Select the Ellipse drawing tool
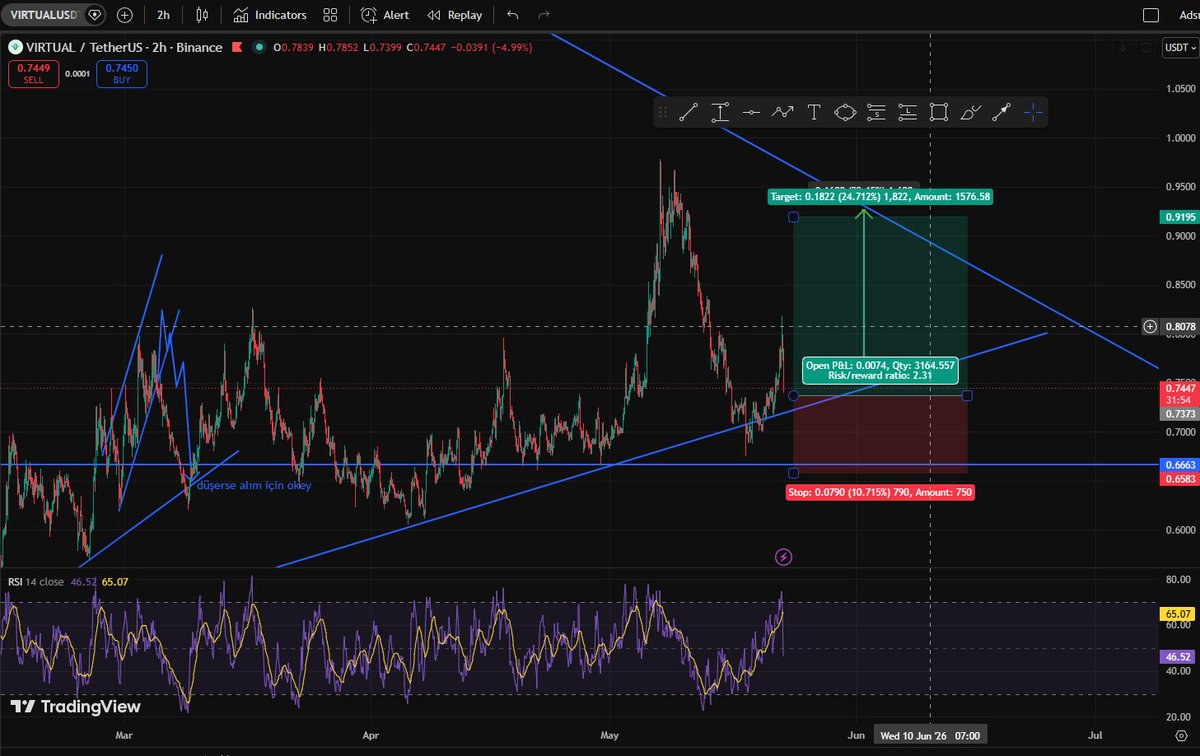This screenshot has height=756, width=1200. point(845,113)
